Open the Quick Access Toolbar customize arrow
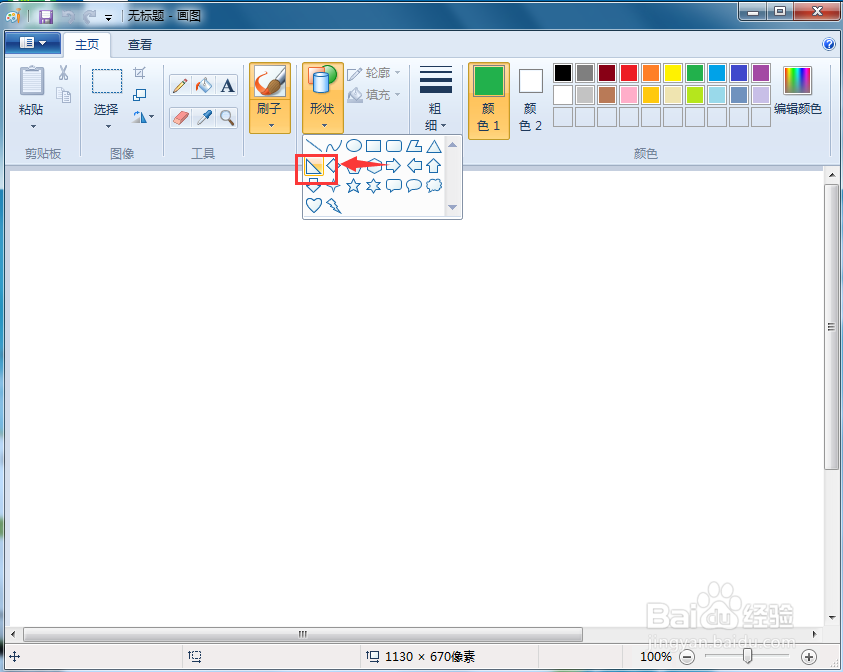Image resolution: width=843 pixels, height=672 pixels. coord(109,18)
